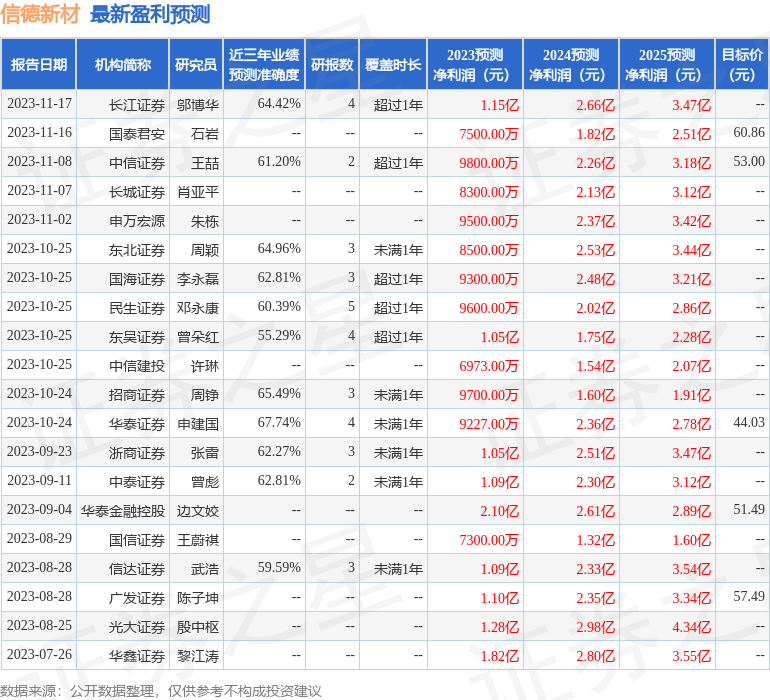Click the date 2023-09-23
770x700 pixels.
tap(39, 451)
